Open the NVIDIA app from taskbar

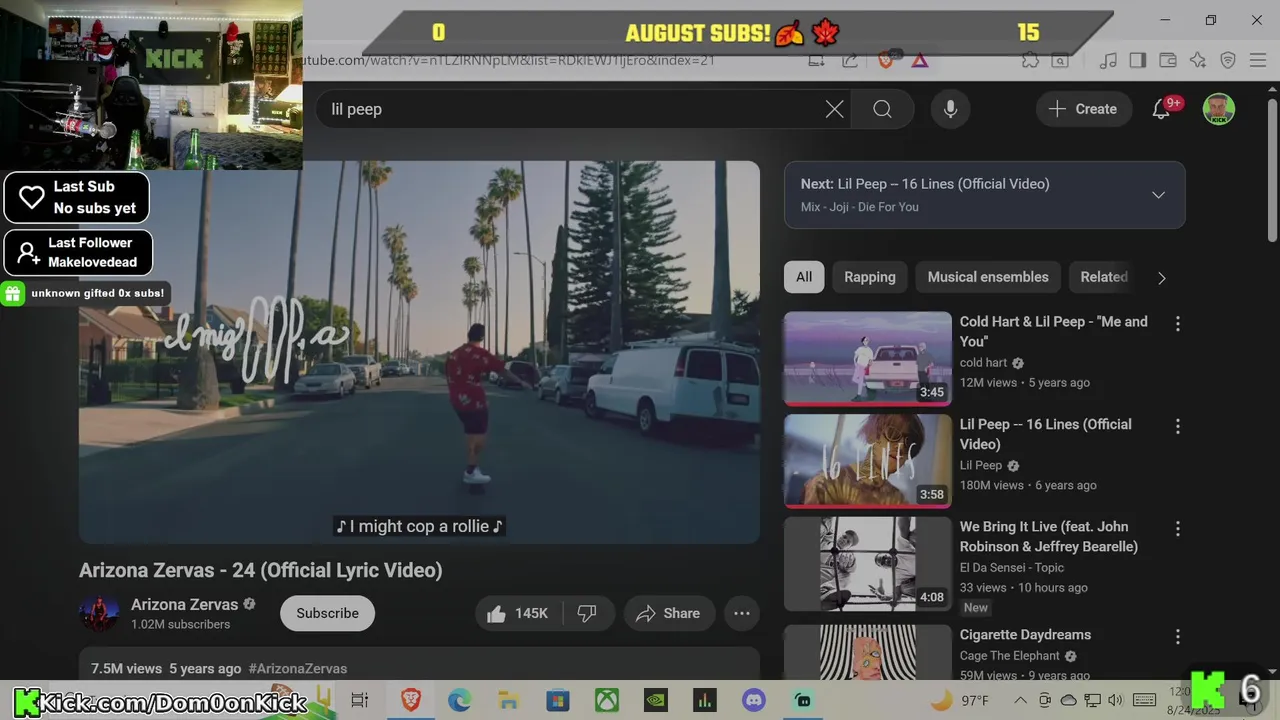pos(655,700)
